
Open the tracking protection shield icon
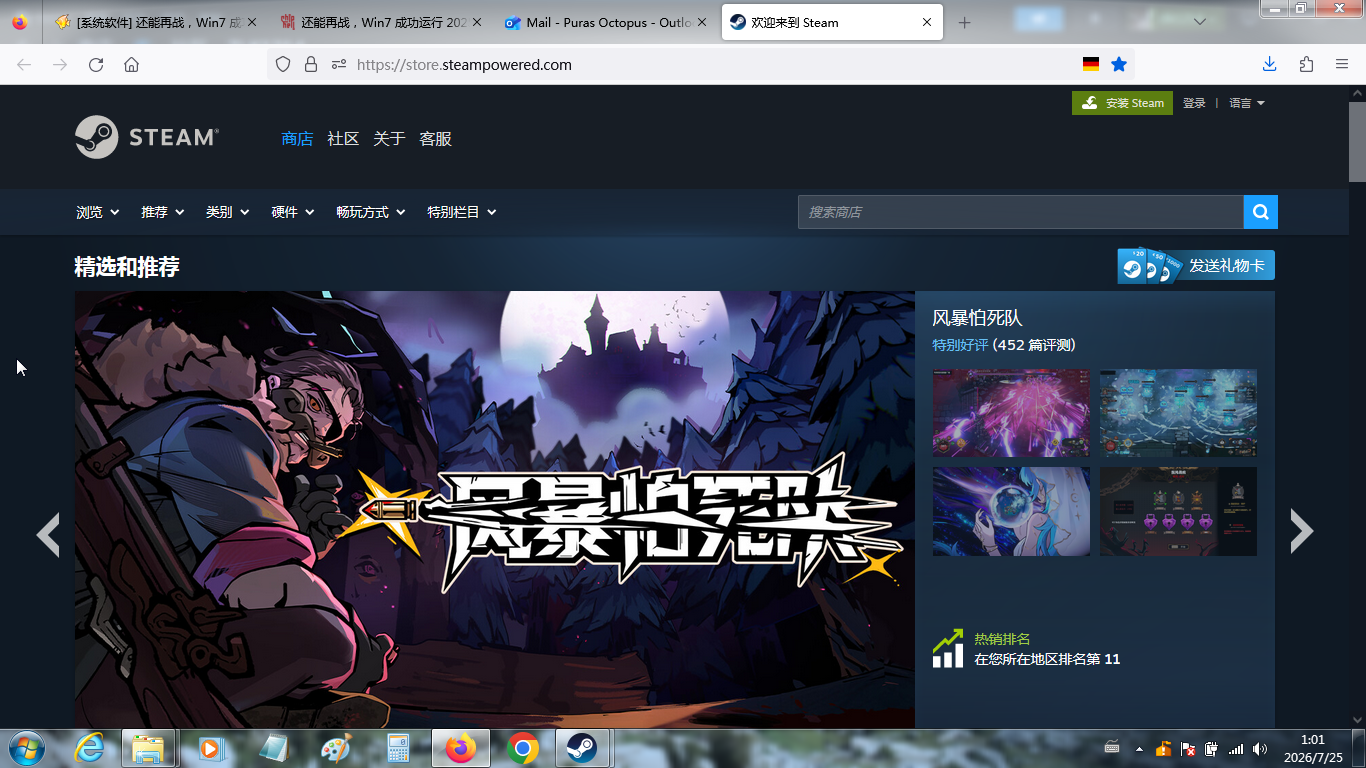[283, 64]
